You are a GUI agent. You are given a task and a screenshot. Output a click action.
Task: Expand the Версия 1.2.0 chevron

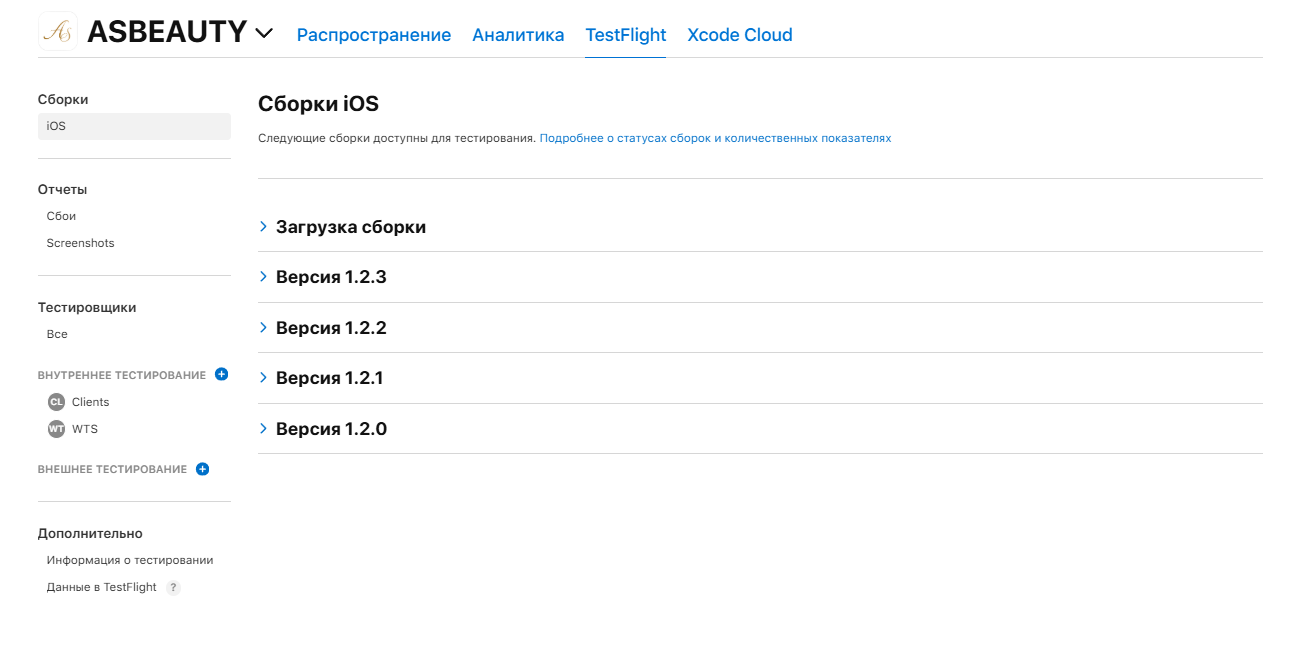[264, 429]
